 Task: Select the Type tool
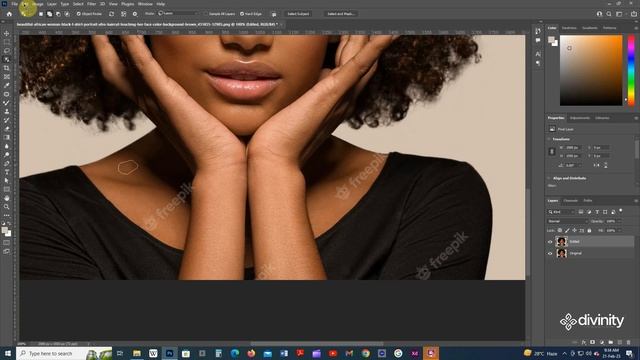click(7, 172)
